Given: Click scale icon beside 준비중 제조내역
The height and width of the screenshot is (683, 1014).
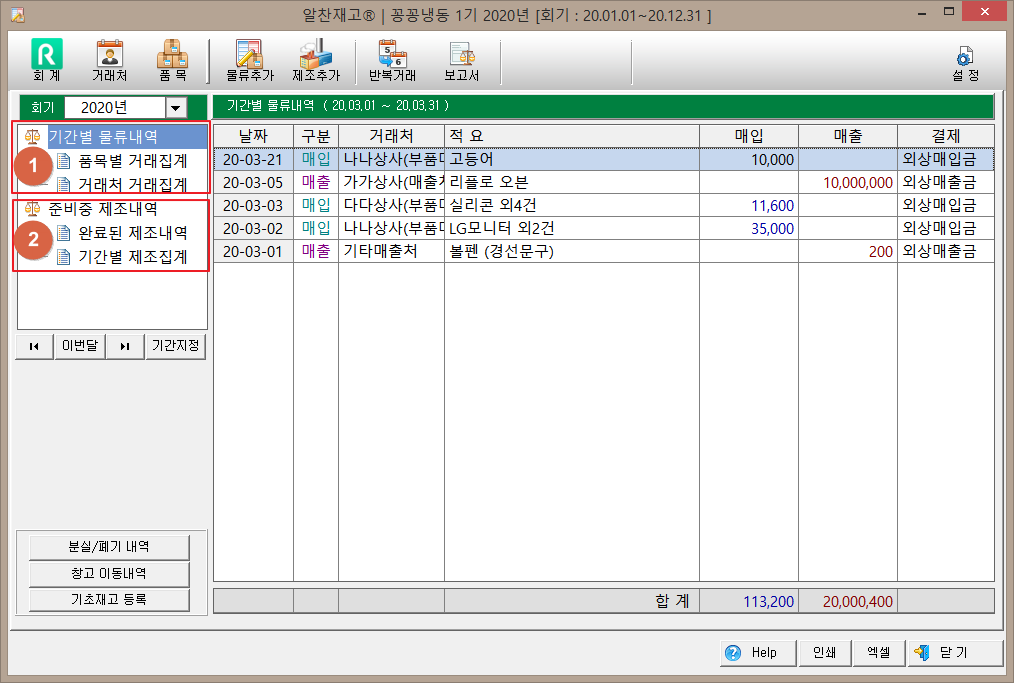Looking at the screenshot, I should [32, 208].
